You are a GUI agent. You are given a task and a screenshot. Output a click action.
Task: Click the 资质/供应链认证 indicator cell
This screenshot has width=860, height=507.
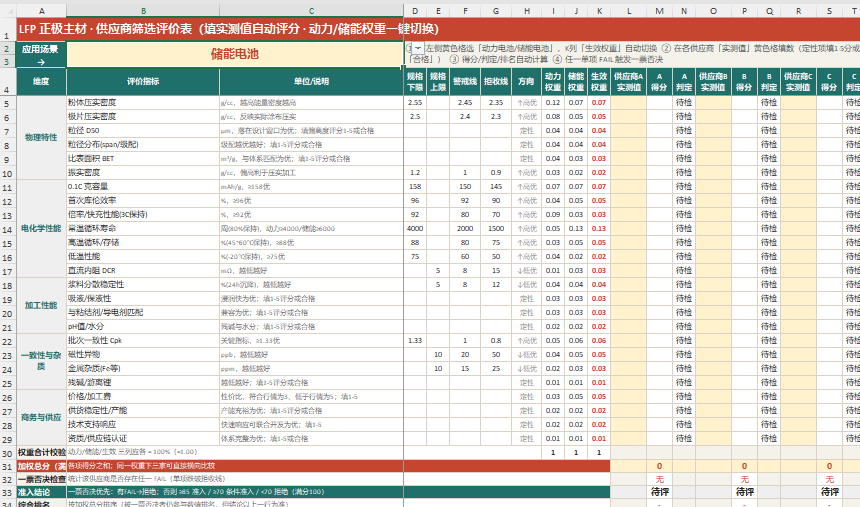pyautogui.click(x=143, y=438)
